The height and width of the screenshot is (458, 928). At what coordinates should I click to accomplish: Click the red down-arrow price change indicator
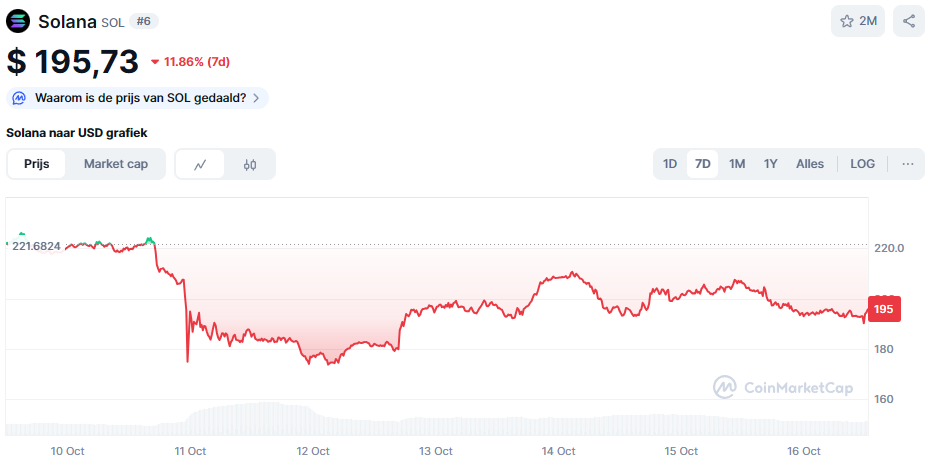pyautogui.click(x=155, y=62)
